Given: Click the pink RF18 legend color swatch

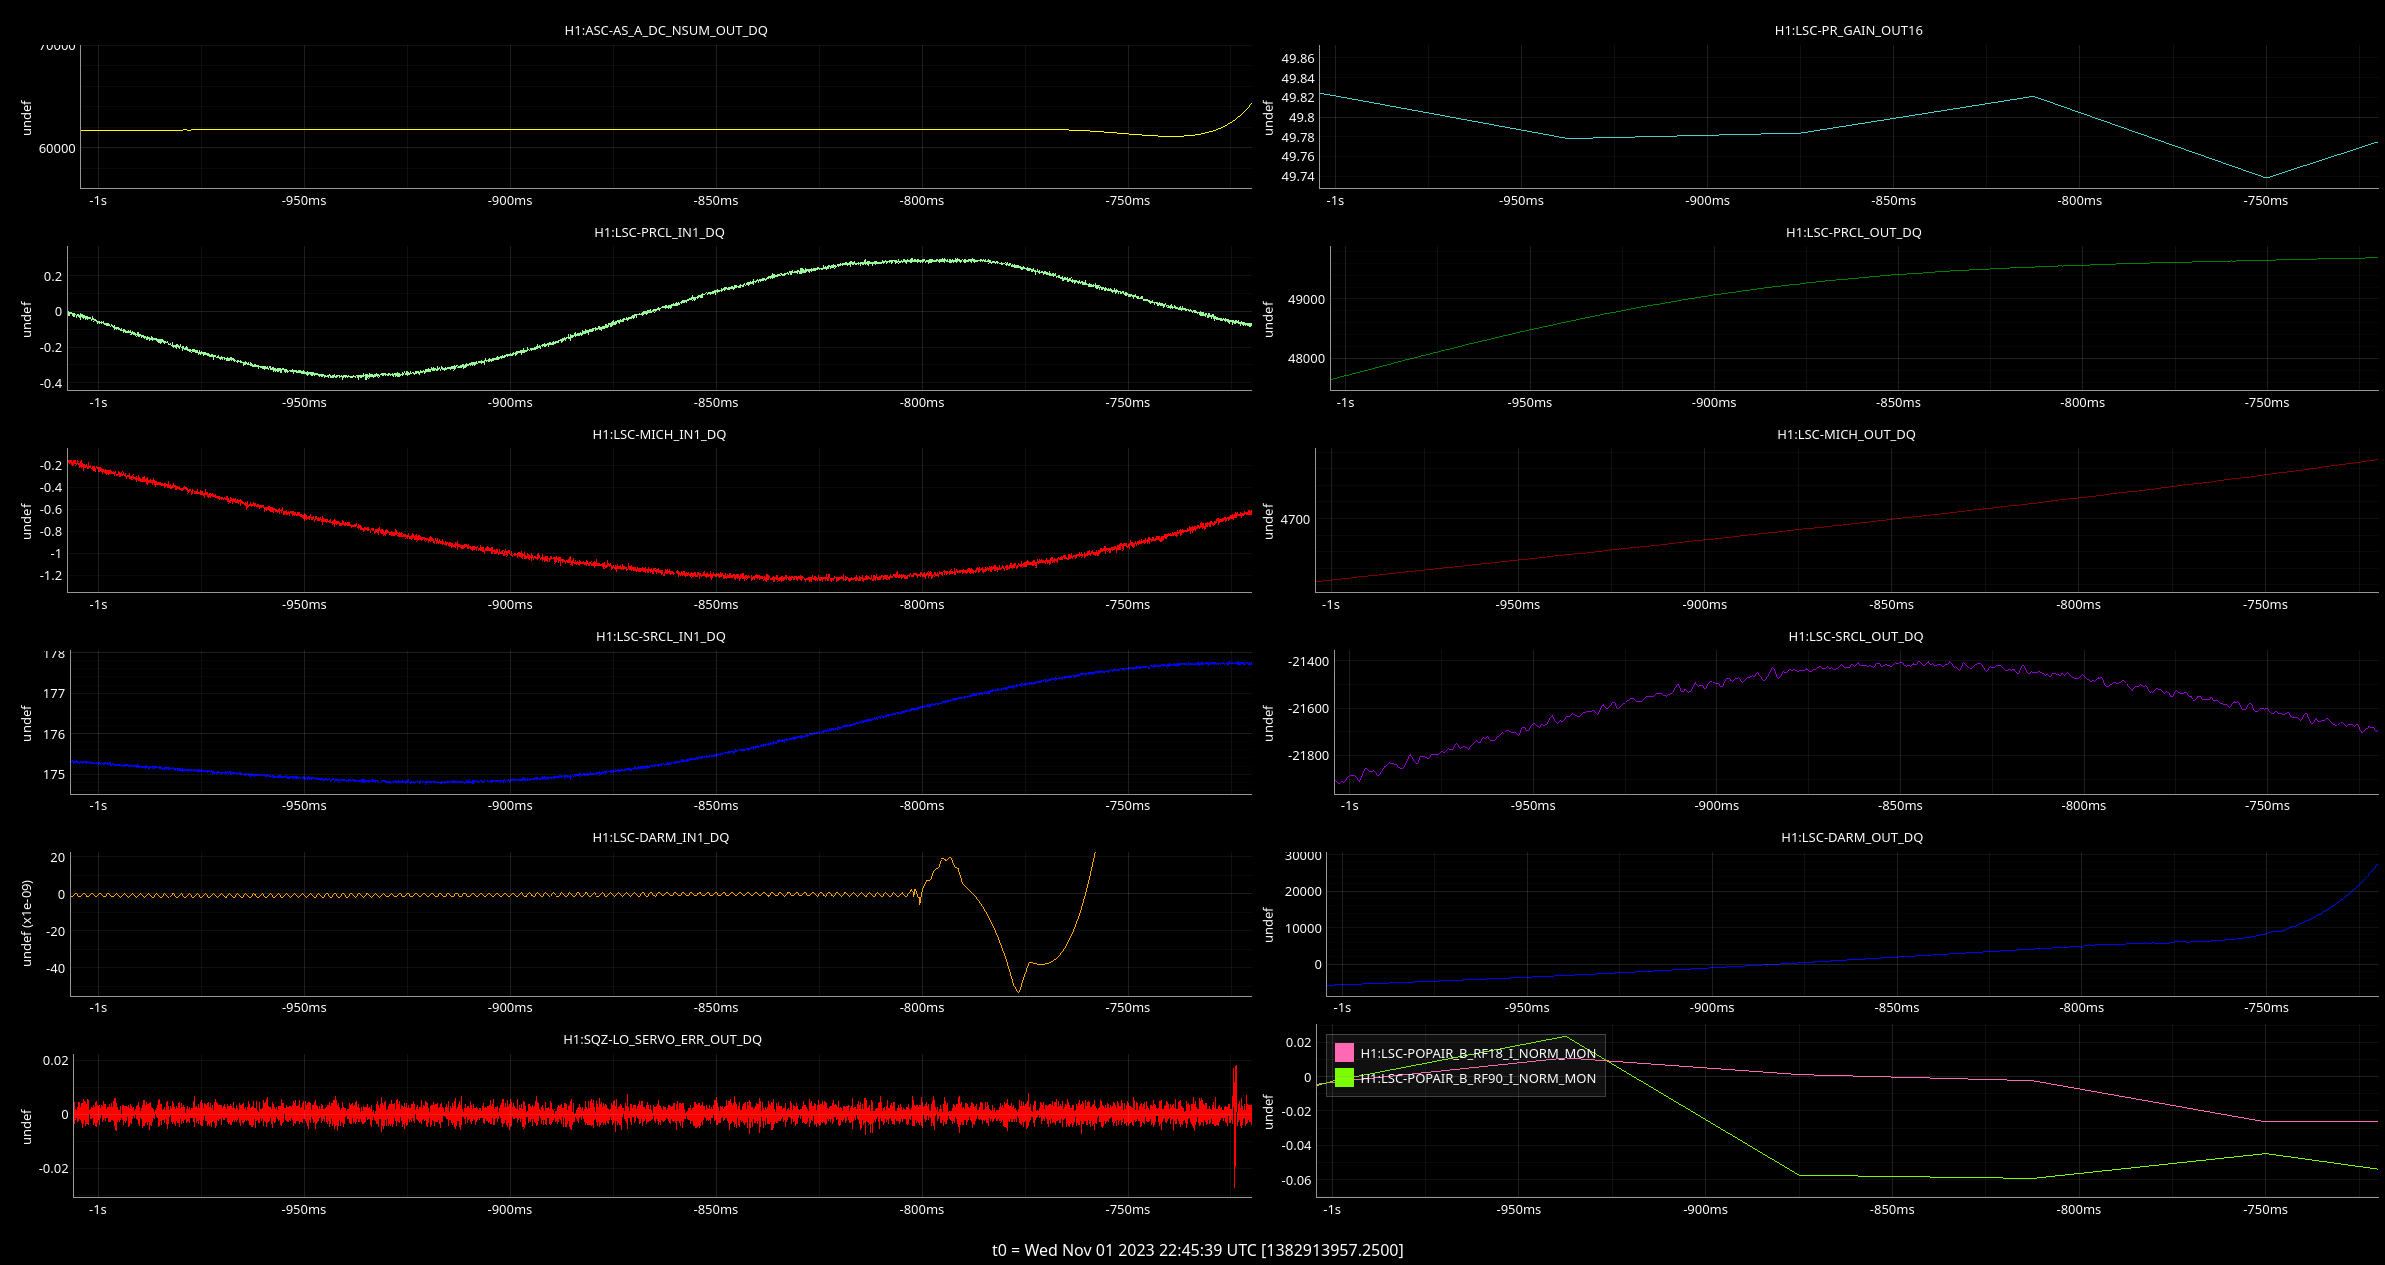Looking at the screenshot, I should click(1344, 1053).
